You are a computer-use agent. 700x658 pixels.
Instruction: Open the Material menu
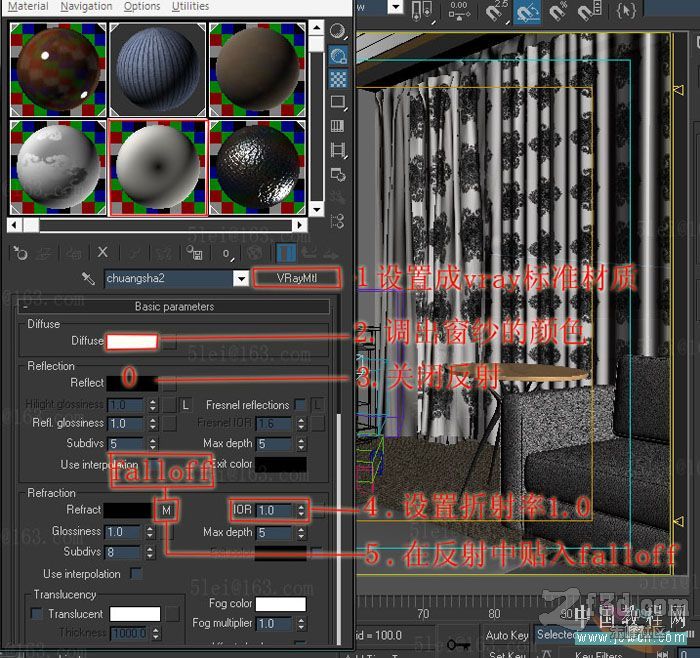click(x=27, y=6)
